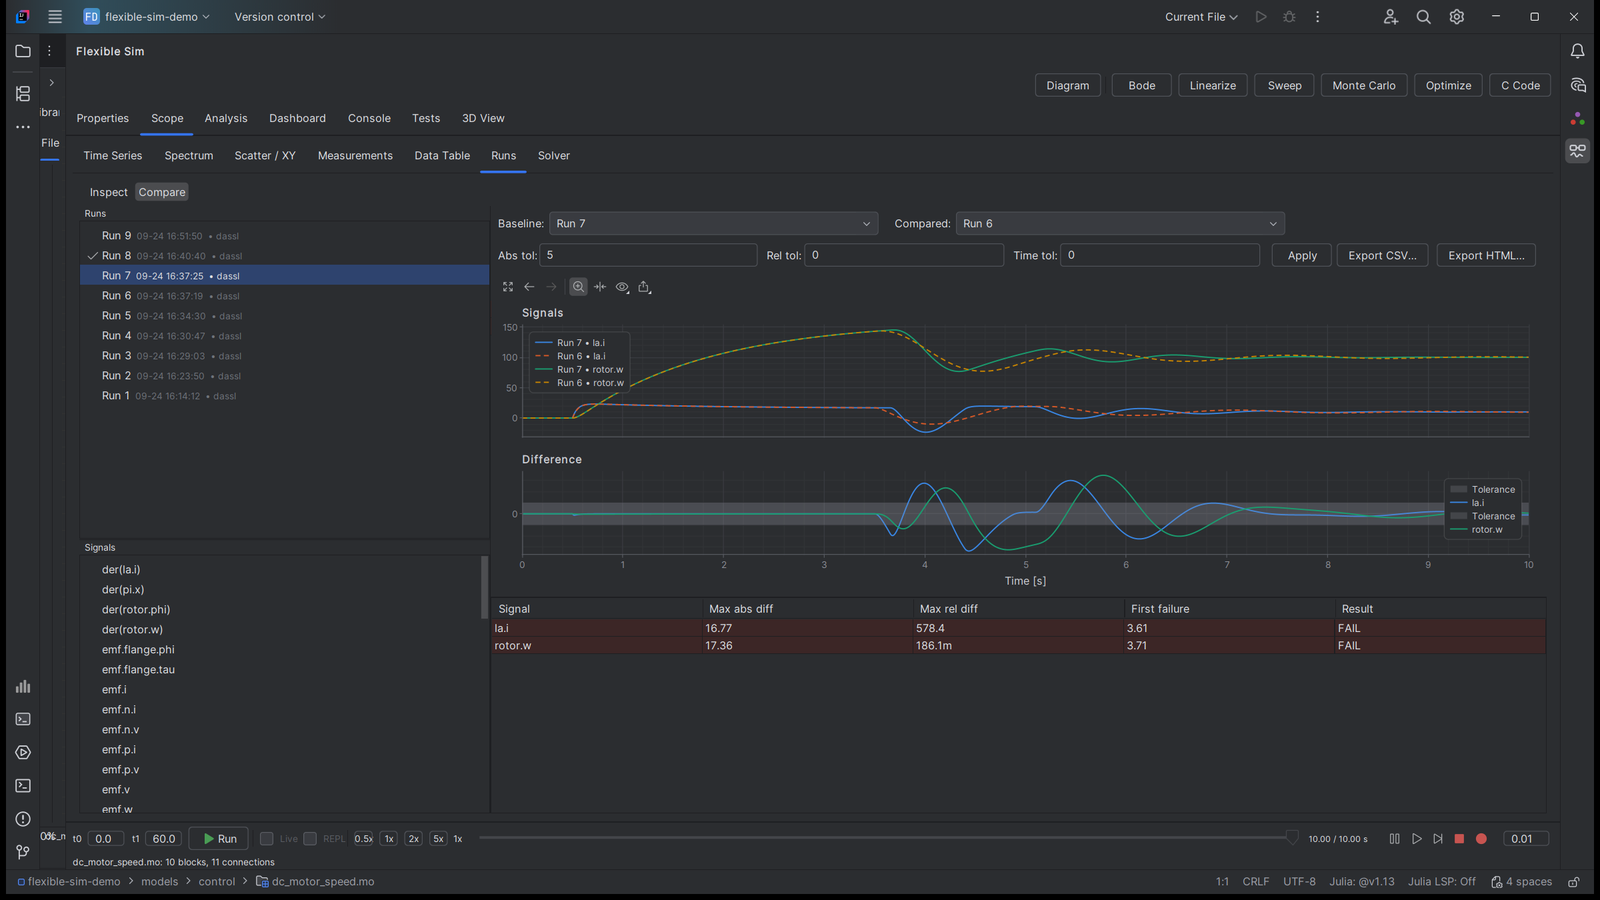Start simulation playback
This screenshot has width=1600, height=900.
1416,839
